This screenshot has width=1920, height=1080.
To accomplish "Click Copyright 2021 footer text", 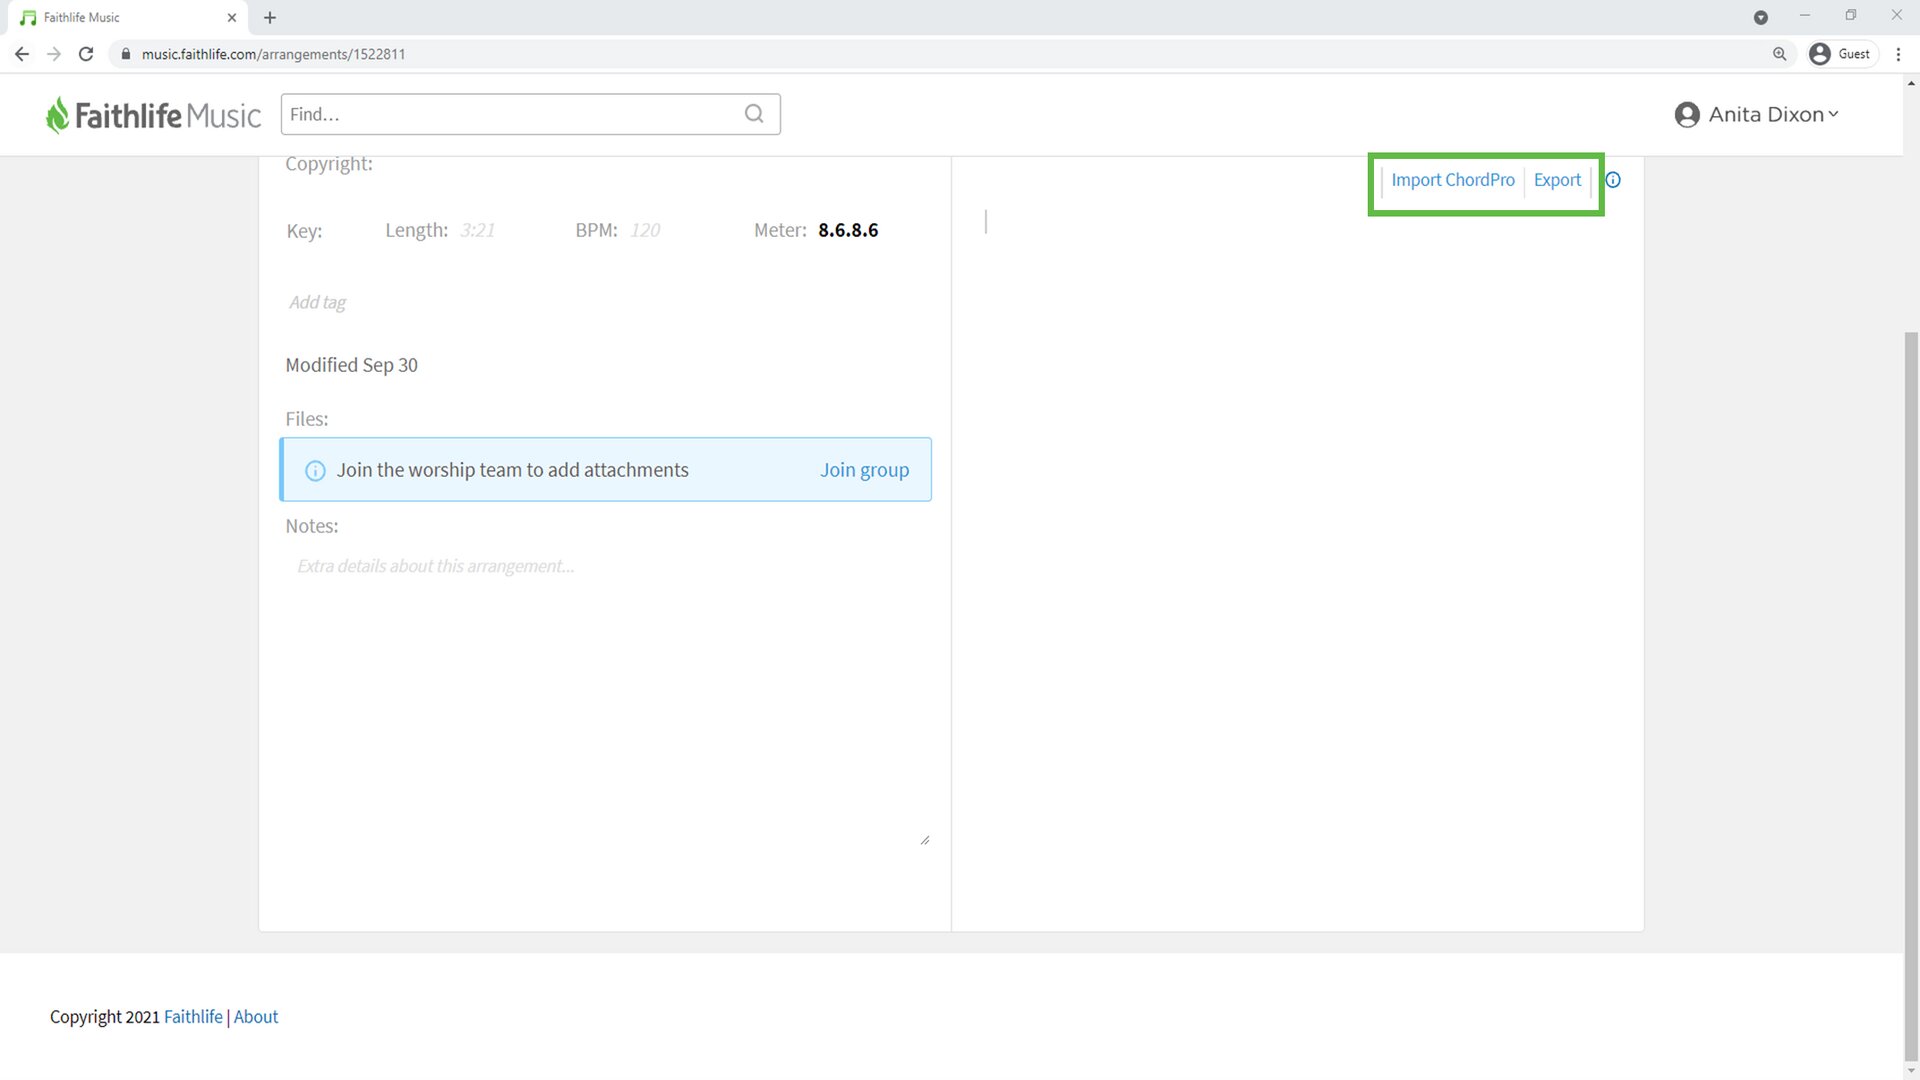I will click(x=105, y=1017).
